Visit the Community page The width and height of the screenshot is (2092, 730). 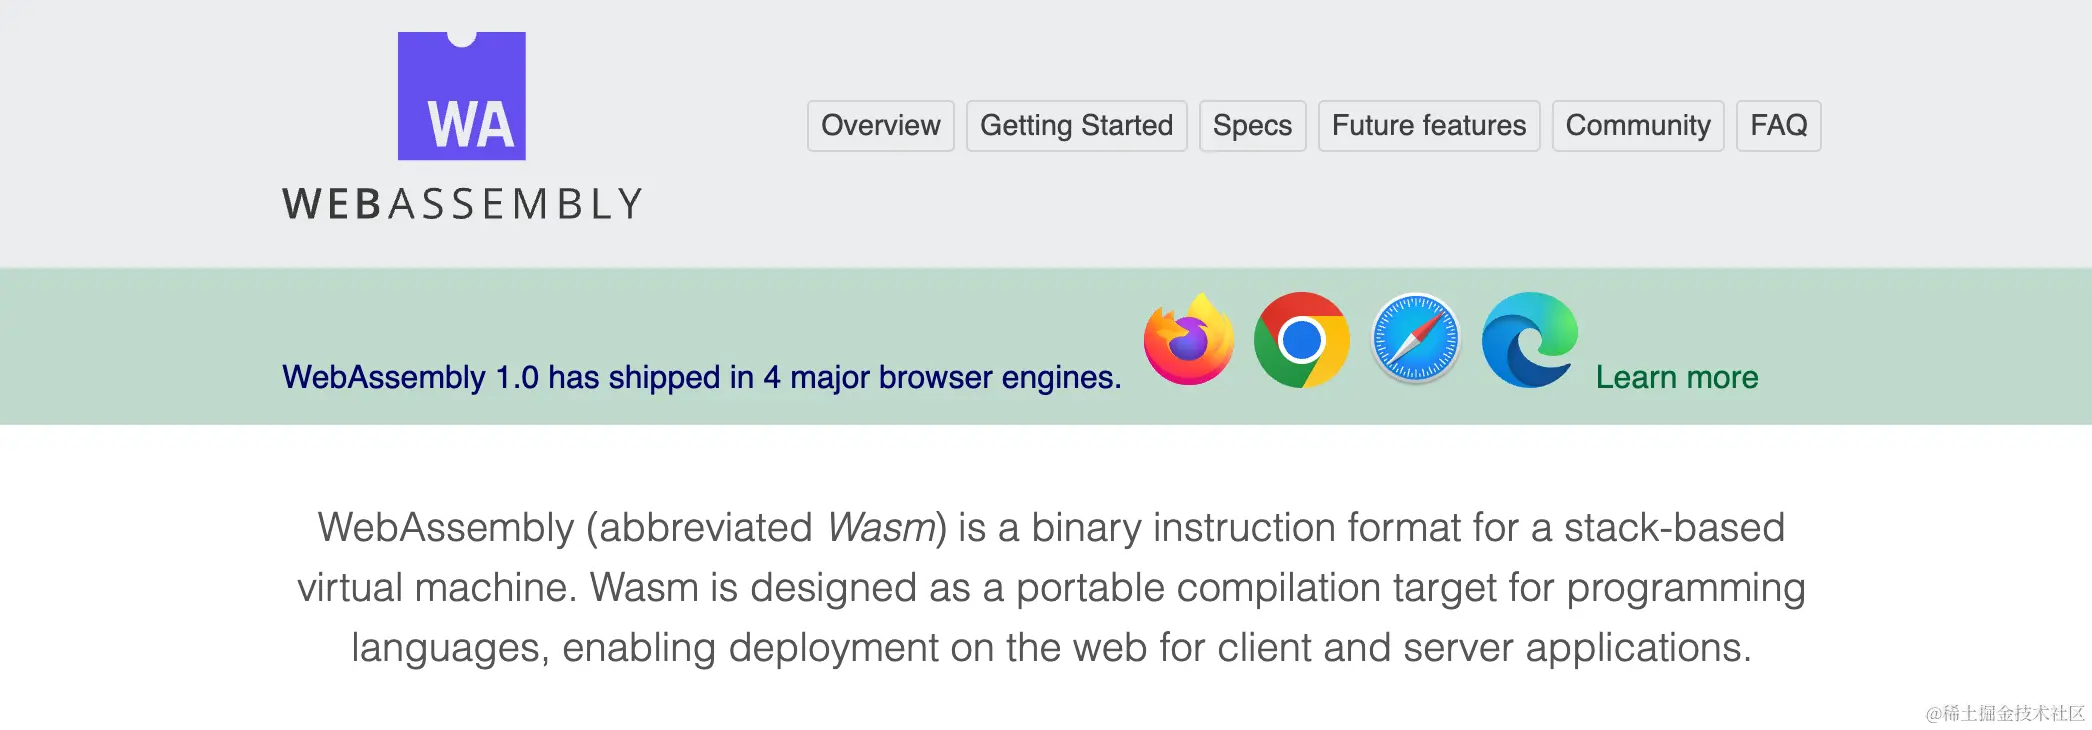point(1637,126)
